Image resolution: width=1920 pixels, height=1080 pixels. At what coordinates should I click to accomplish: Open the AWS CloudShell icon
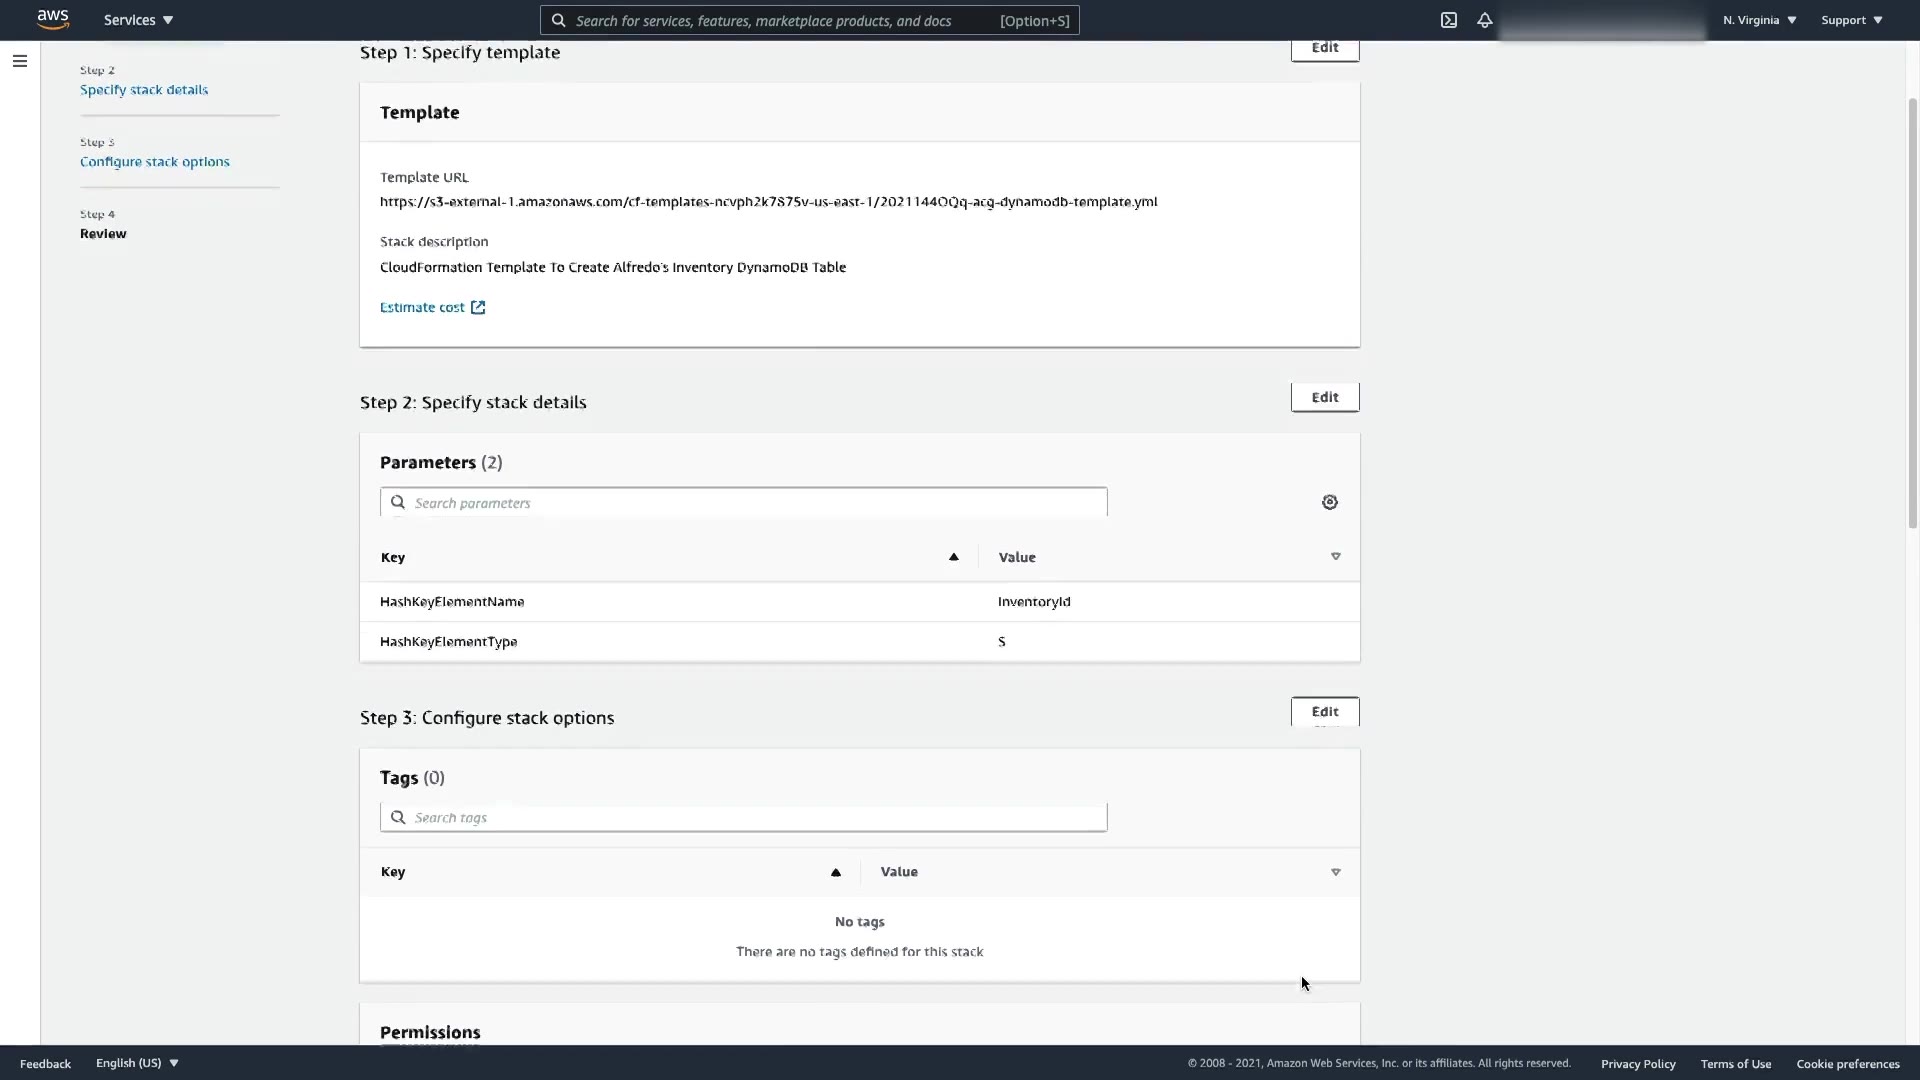tap(1448, 20)
